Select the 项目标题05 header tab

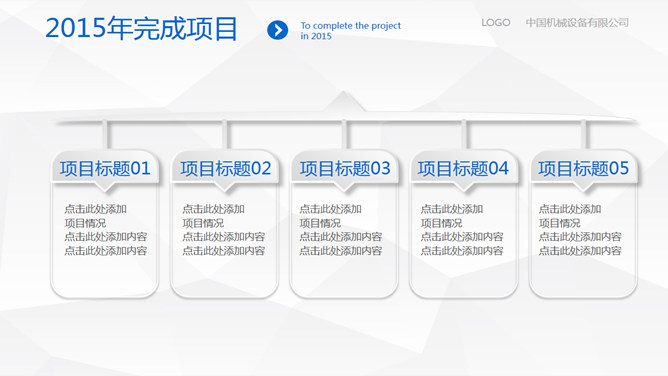[x=583, y=169]
